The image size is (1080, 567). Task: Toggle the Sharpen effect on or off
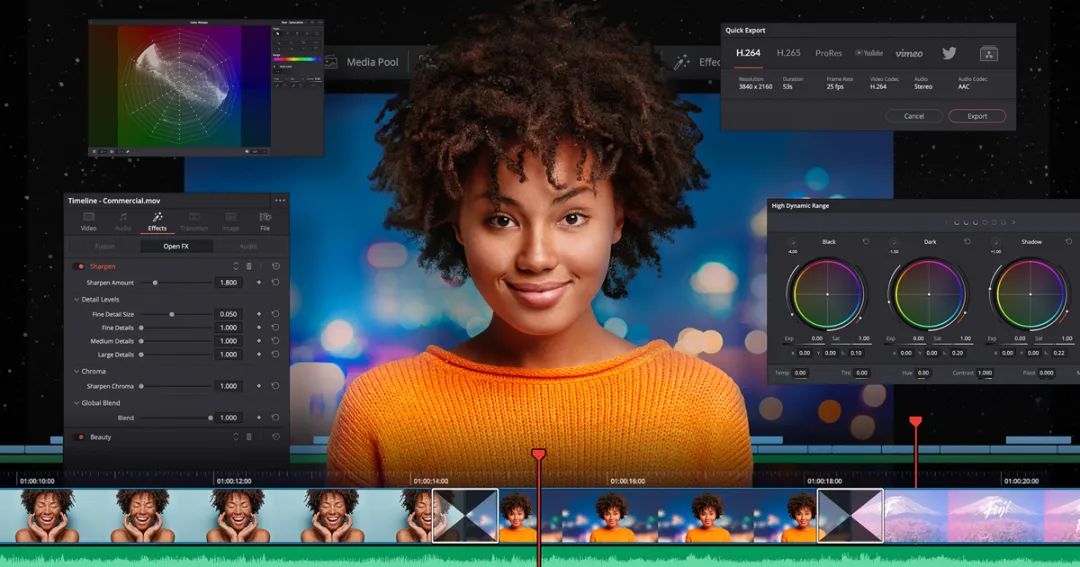click(x=81, y=267)
